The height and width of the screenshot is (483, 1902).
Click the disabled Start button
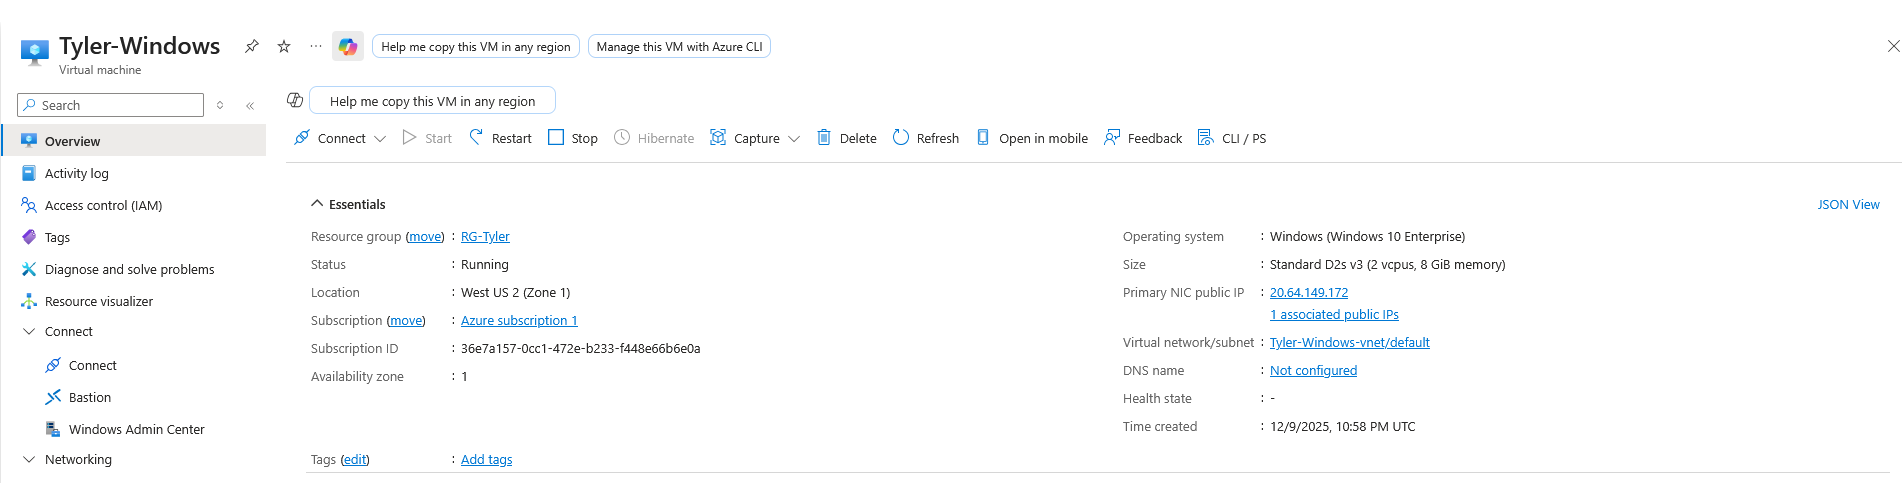427,138
